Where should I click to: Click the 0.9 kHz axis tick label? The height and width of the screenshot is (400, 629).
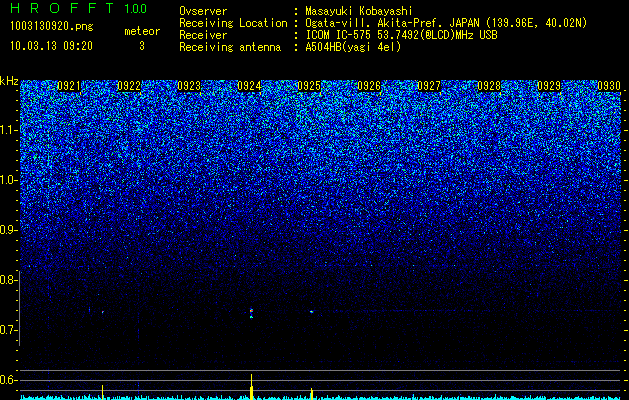[8, 230]
